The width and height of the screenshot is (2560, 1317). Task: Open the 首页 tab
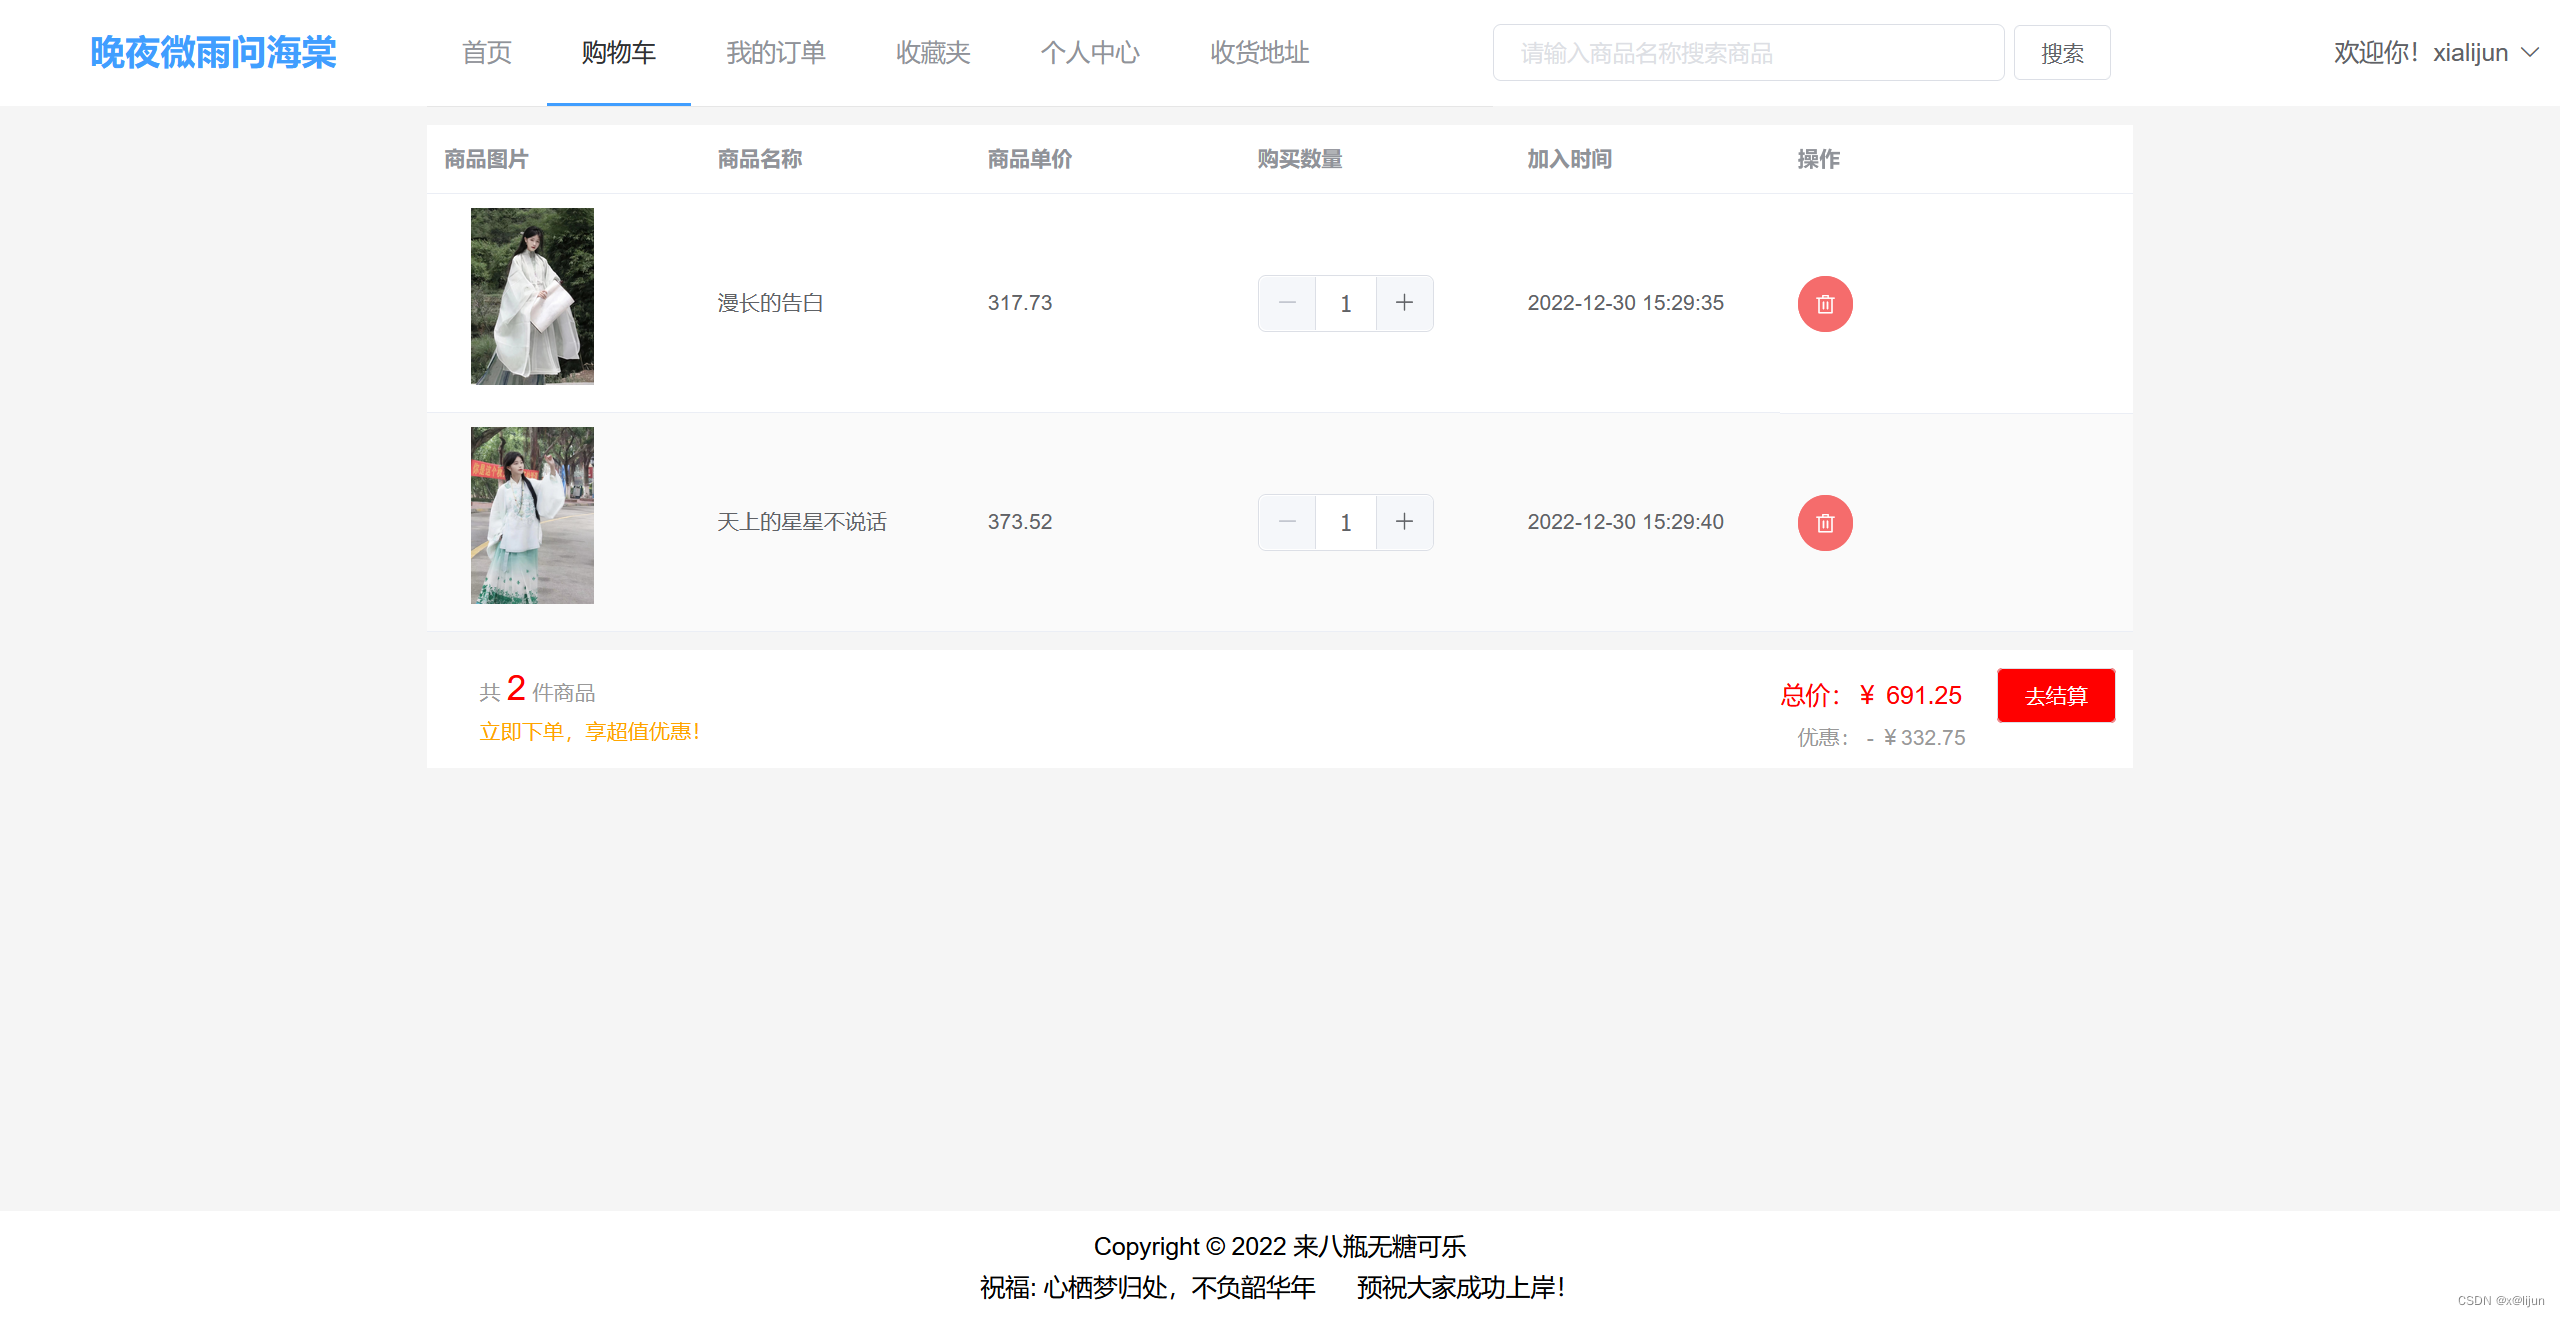[x=487, y=52]
